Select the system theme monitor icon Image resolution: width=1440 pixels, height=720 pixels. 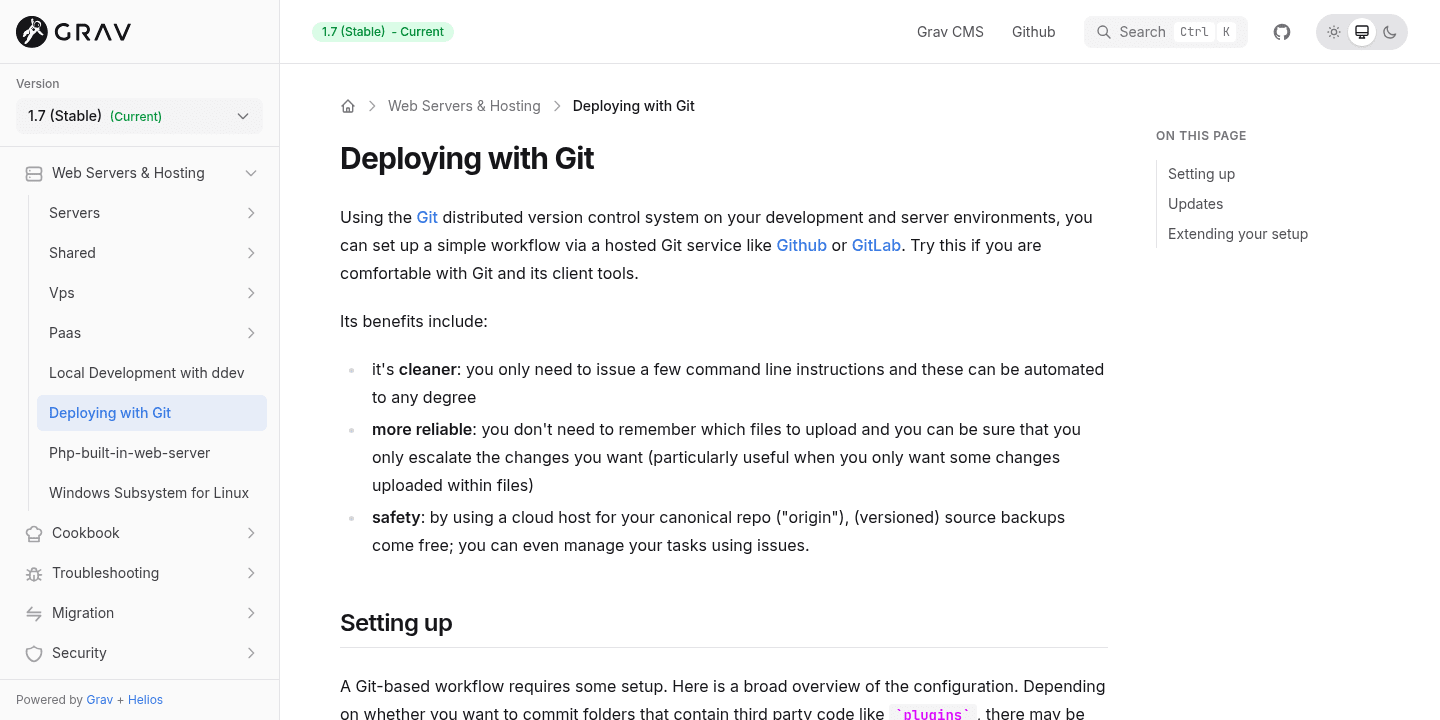1362,31
